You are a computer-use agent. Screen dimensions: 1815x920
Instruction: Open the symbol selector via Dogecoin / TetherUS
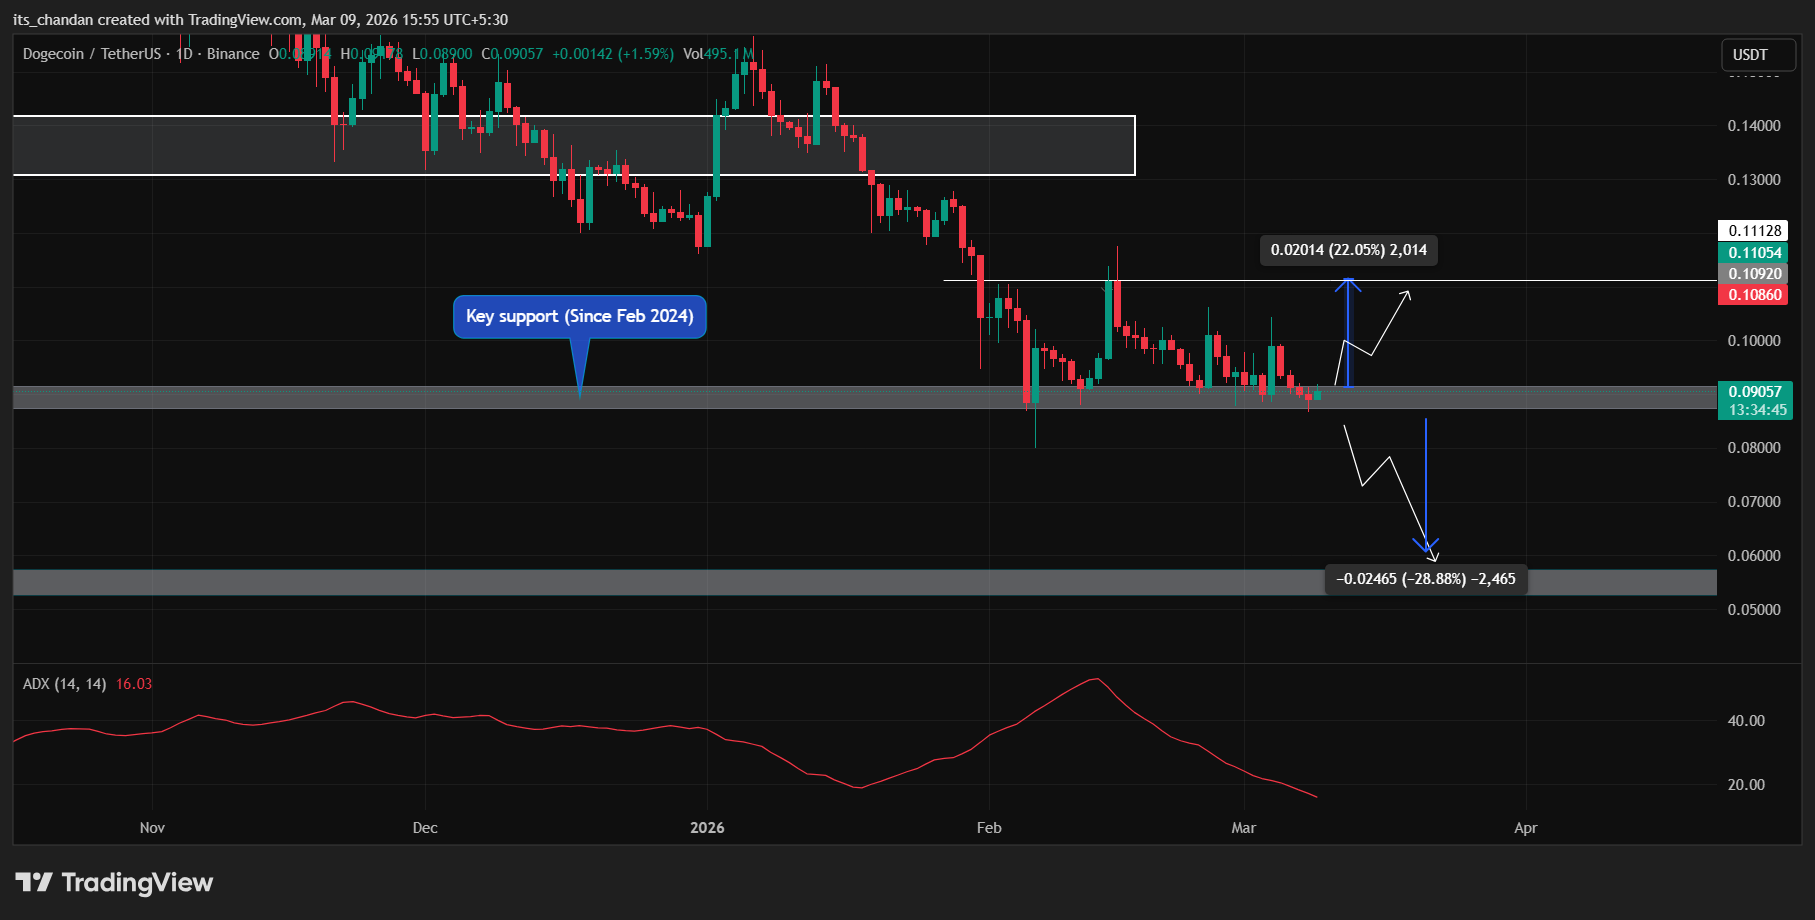[x=90, y=54]
